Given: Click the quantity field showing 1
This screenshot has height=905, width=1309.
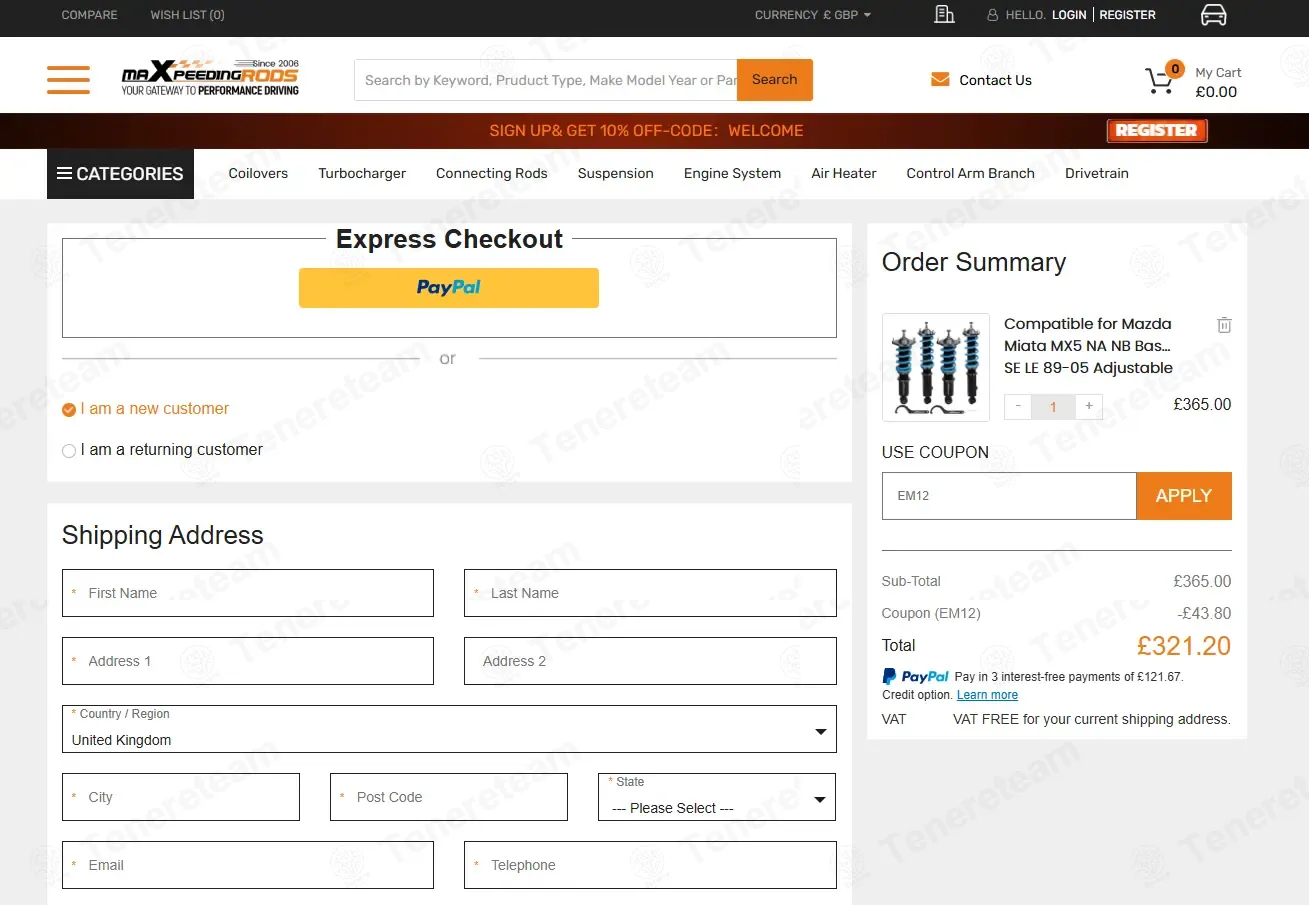Looking at the screenshot, I should click(1054, 406).
